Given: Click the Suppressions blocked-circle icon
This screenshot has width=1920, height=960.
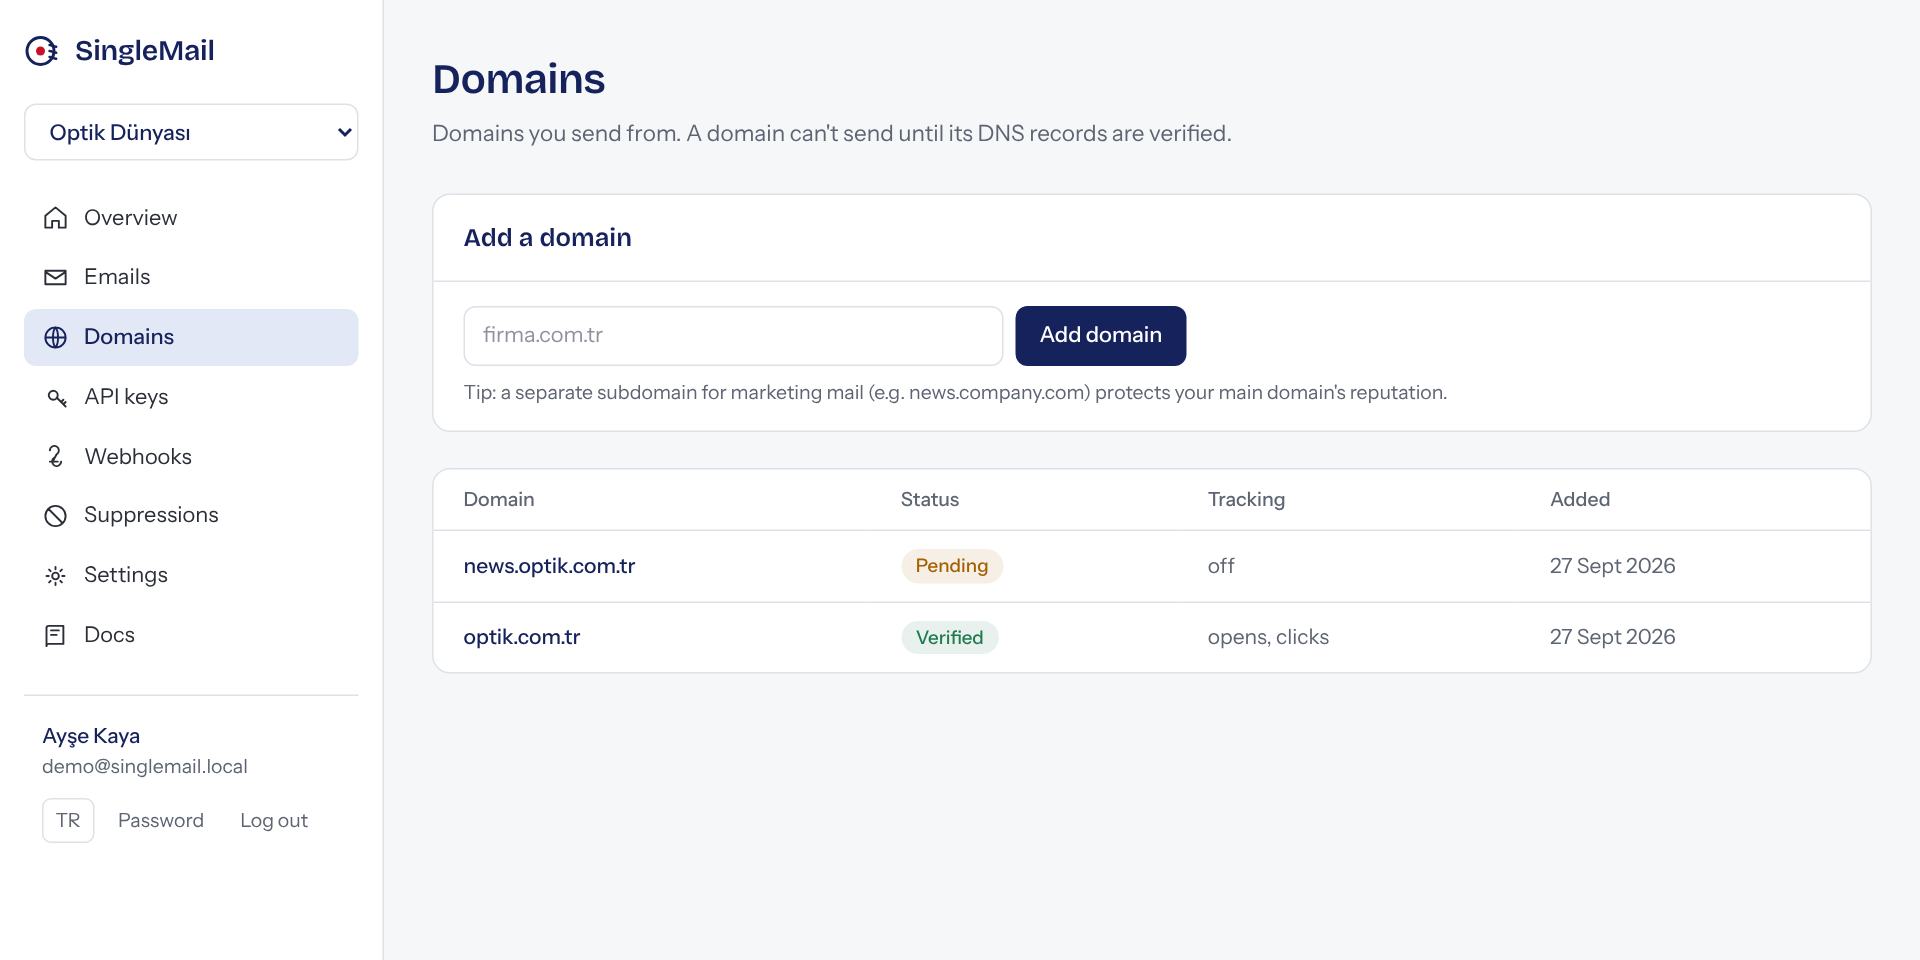Looking at the screenshot, I should tap(56, 516).
